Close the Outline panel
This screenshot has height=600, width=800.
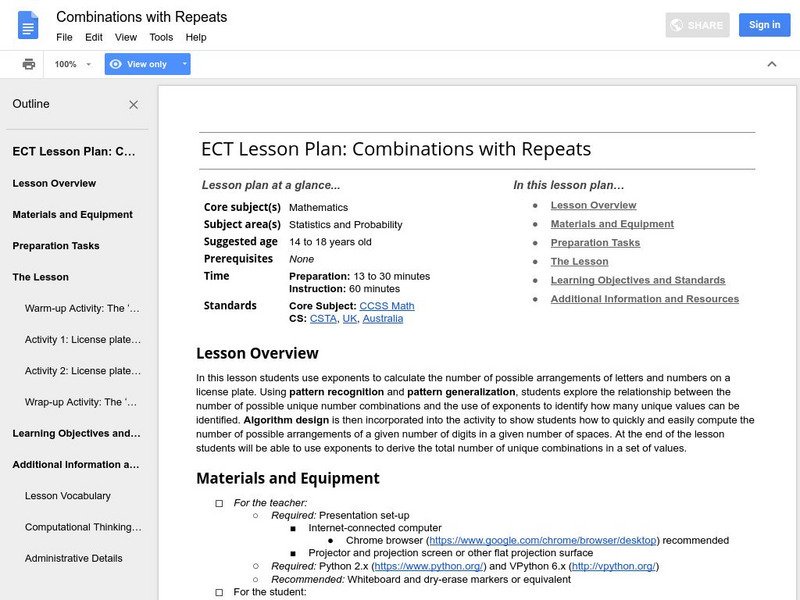pos(134,104)
